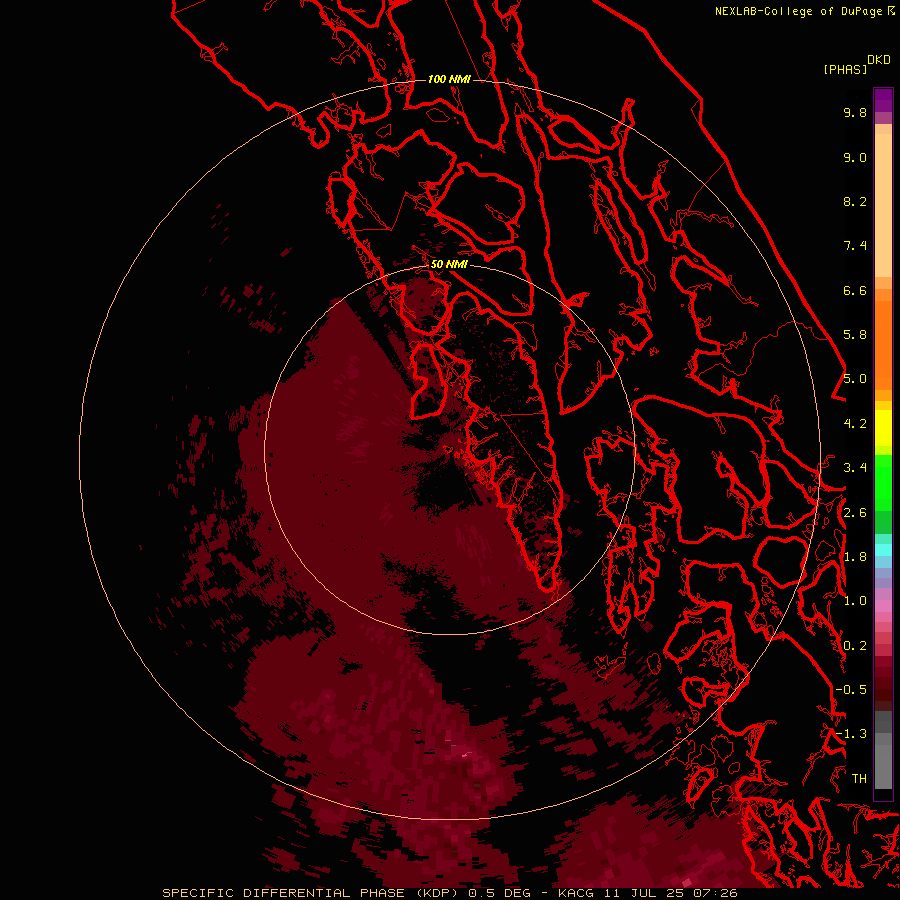
Task: Select the 5.0 legend scale value
Action: coord(855,379)
